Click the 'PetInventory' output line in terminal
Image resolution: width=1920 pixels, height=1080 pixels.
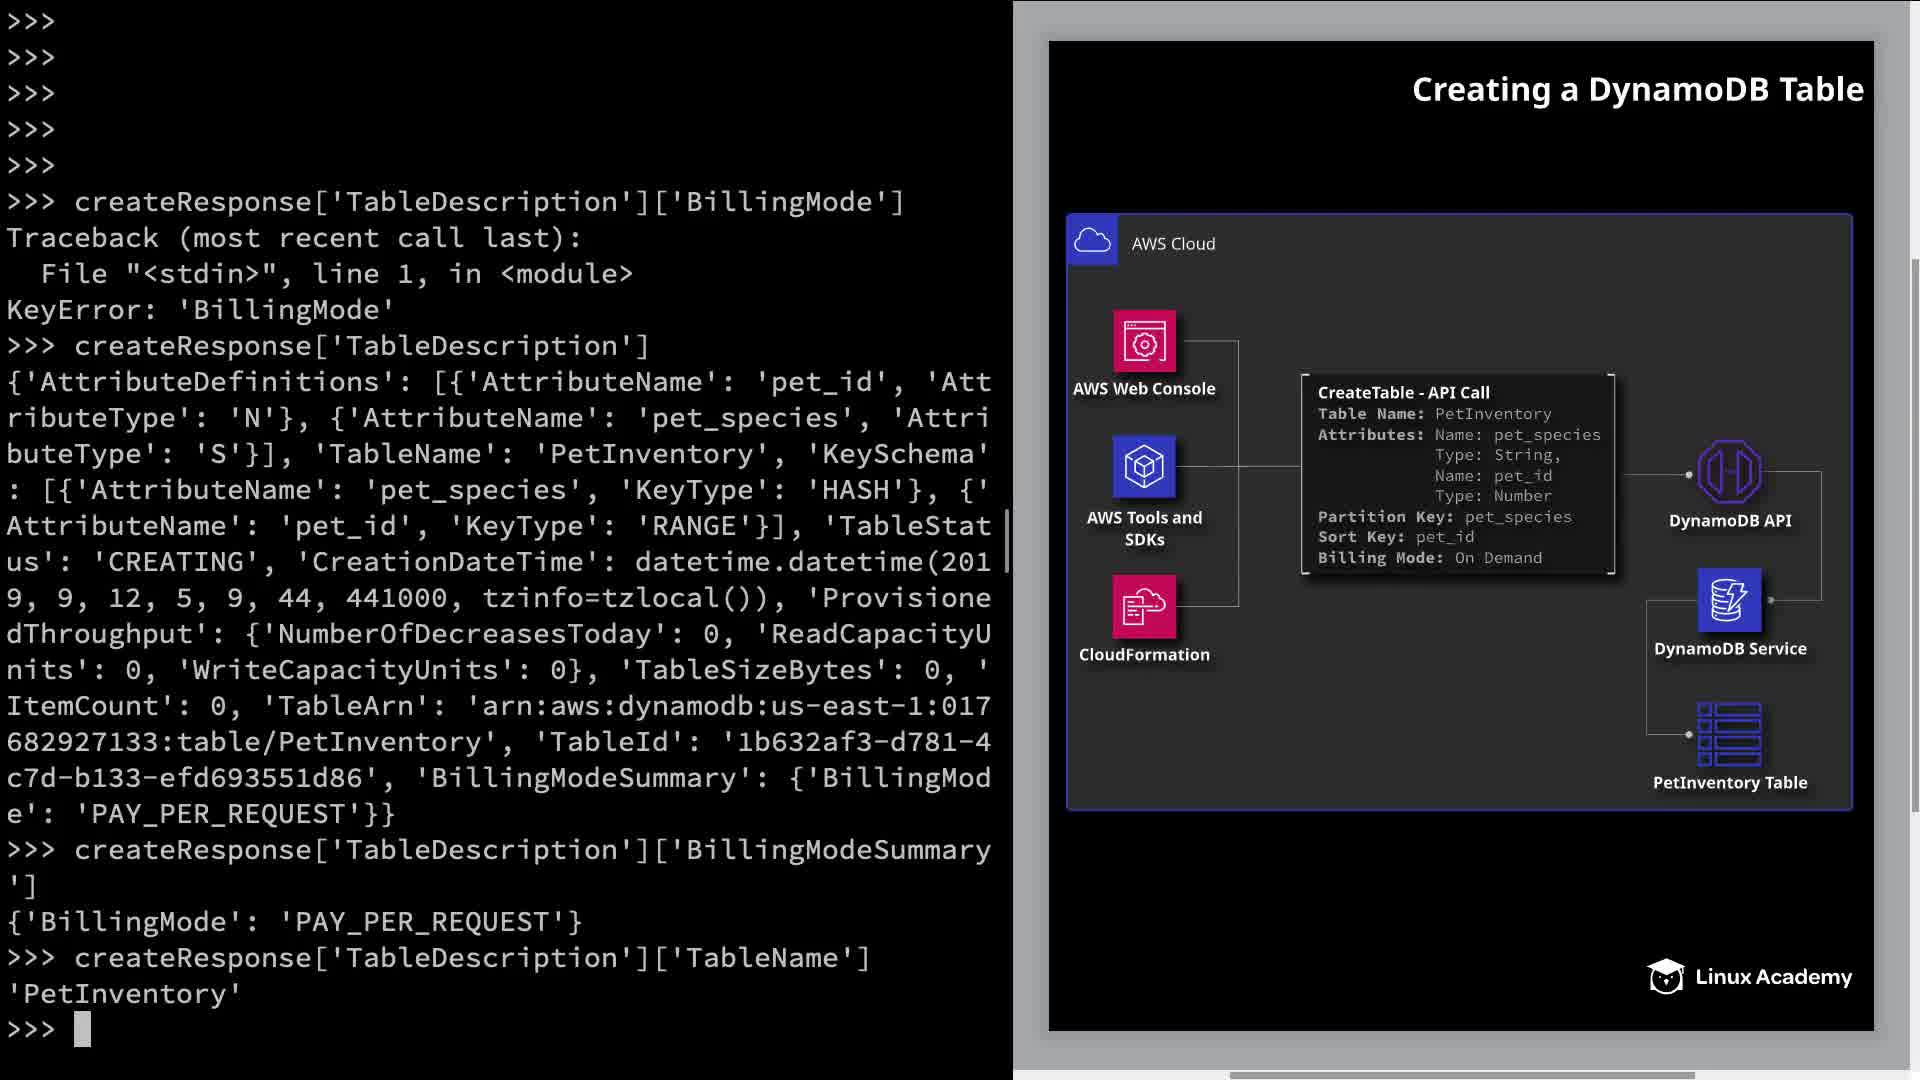pyautogui.click(x=124, y=994)
